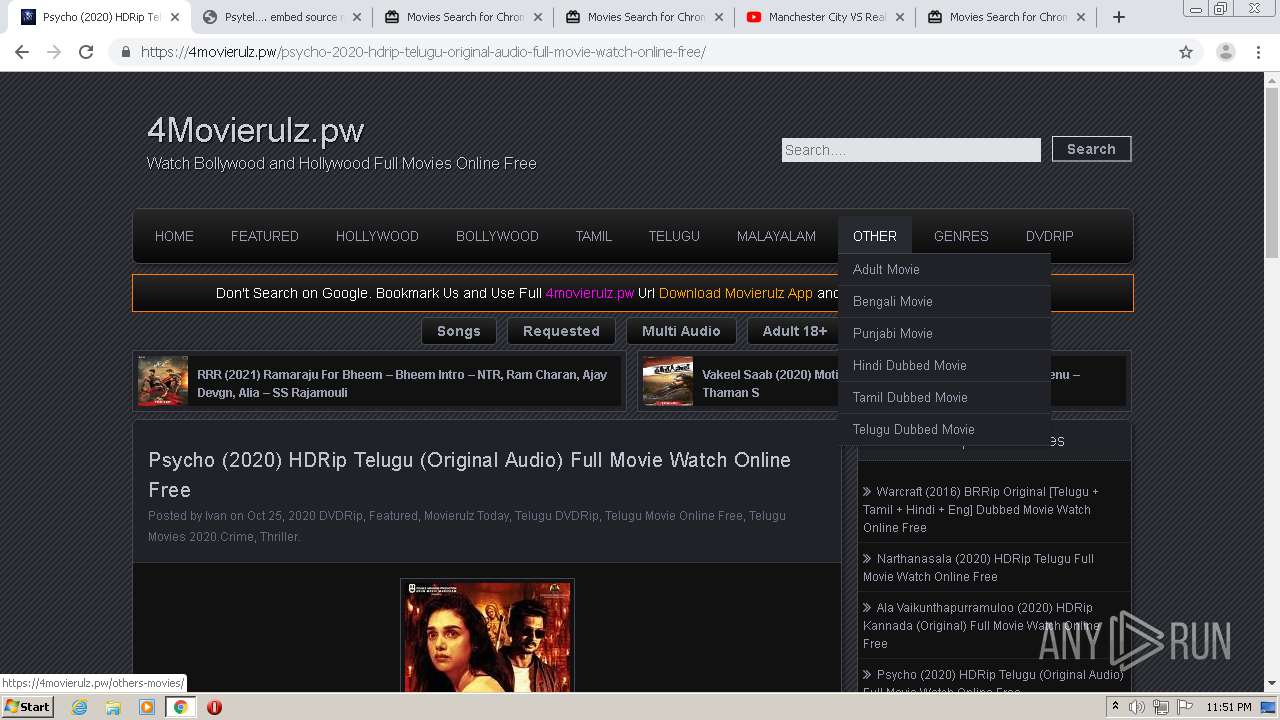This screenshot has height=720, width=1280.
Task: Switch to the Manchester City YouTube tab
Action: 825,17
